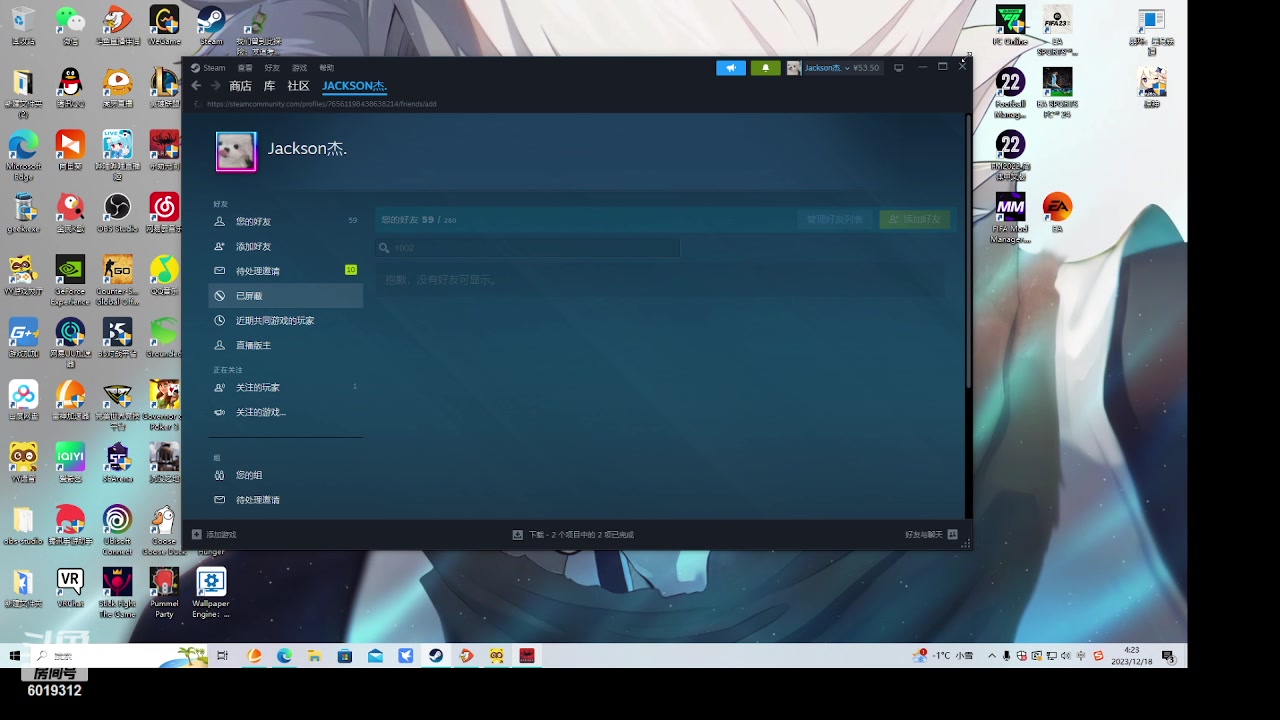Go to the Steam 商店 store tab
Image resolution: width=1280 pixels, height=720 pixels.
pos(240,86)
